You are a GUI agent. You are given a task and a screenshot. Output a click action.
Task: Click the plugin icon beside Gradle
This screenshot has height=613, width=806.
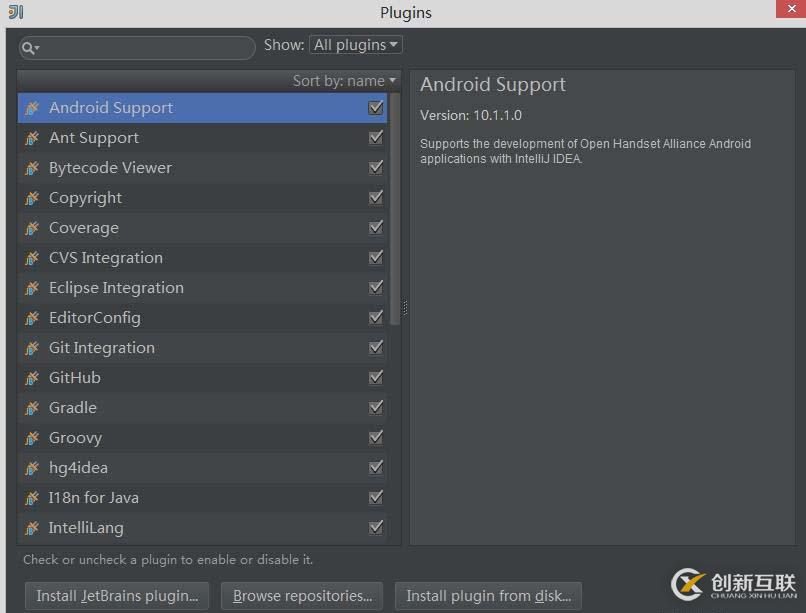[32, 408]
